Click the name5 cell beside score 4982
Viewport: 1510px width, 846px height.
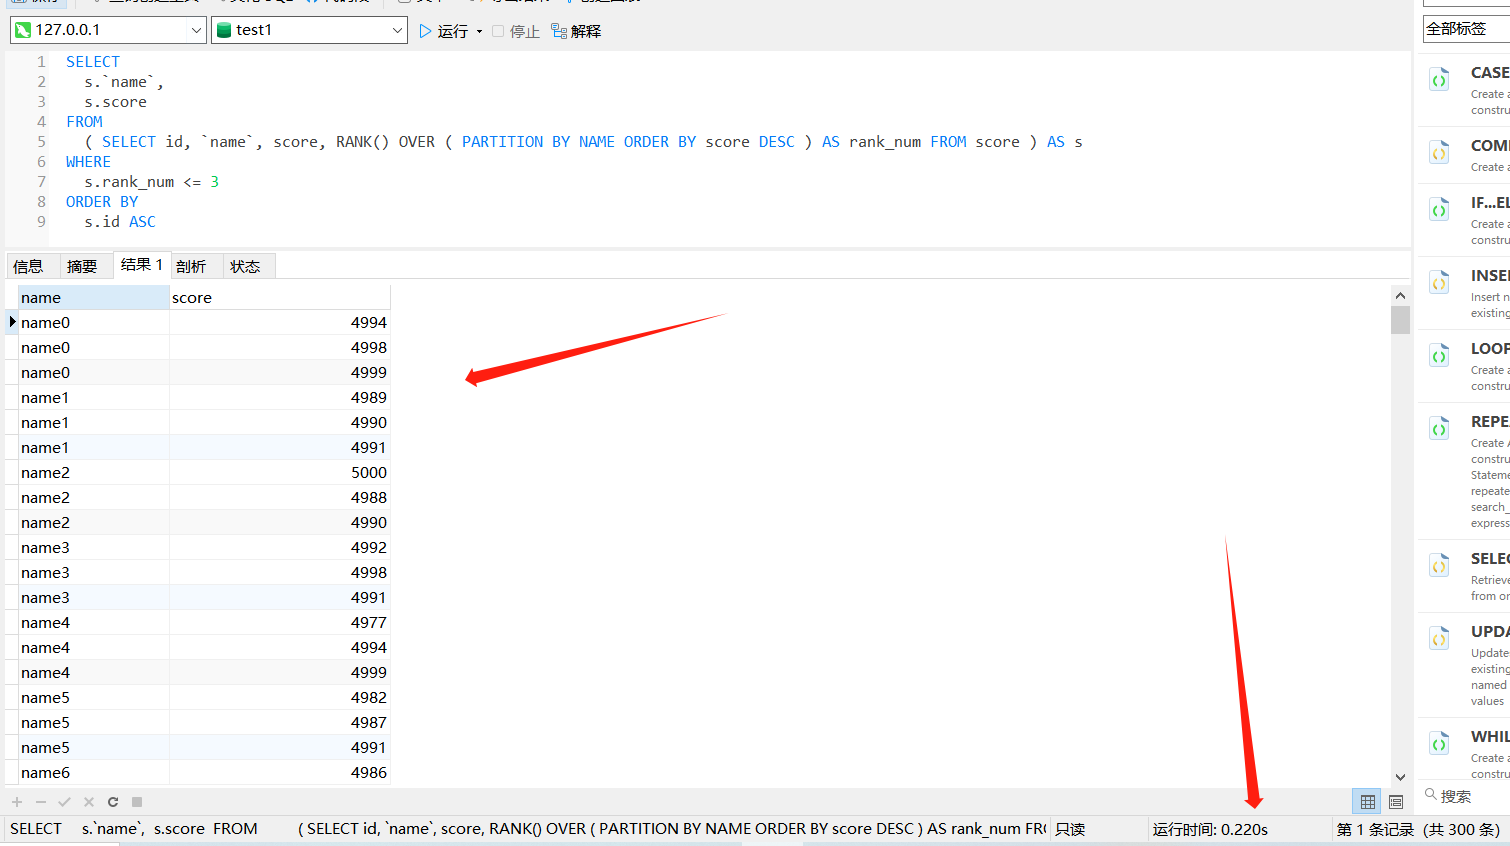pos(94,698)
